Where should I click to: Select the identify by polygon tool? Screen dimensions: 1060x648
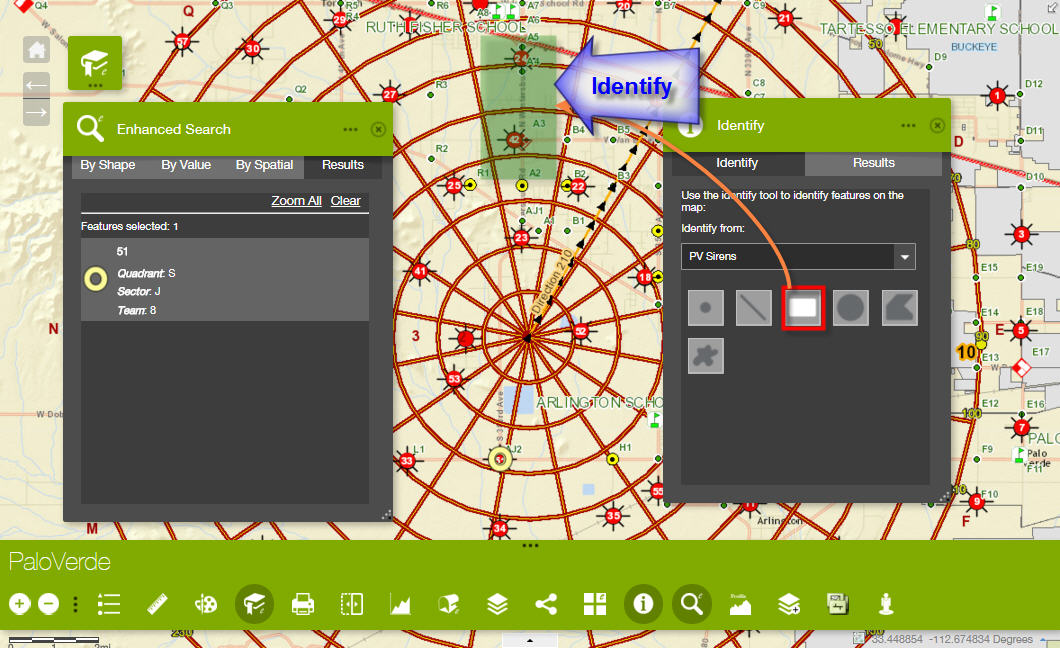point(900,308)
